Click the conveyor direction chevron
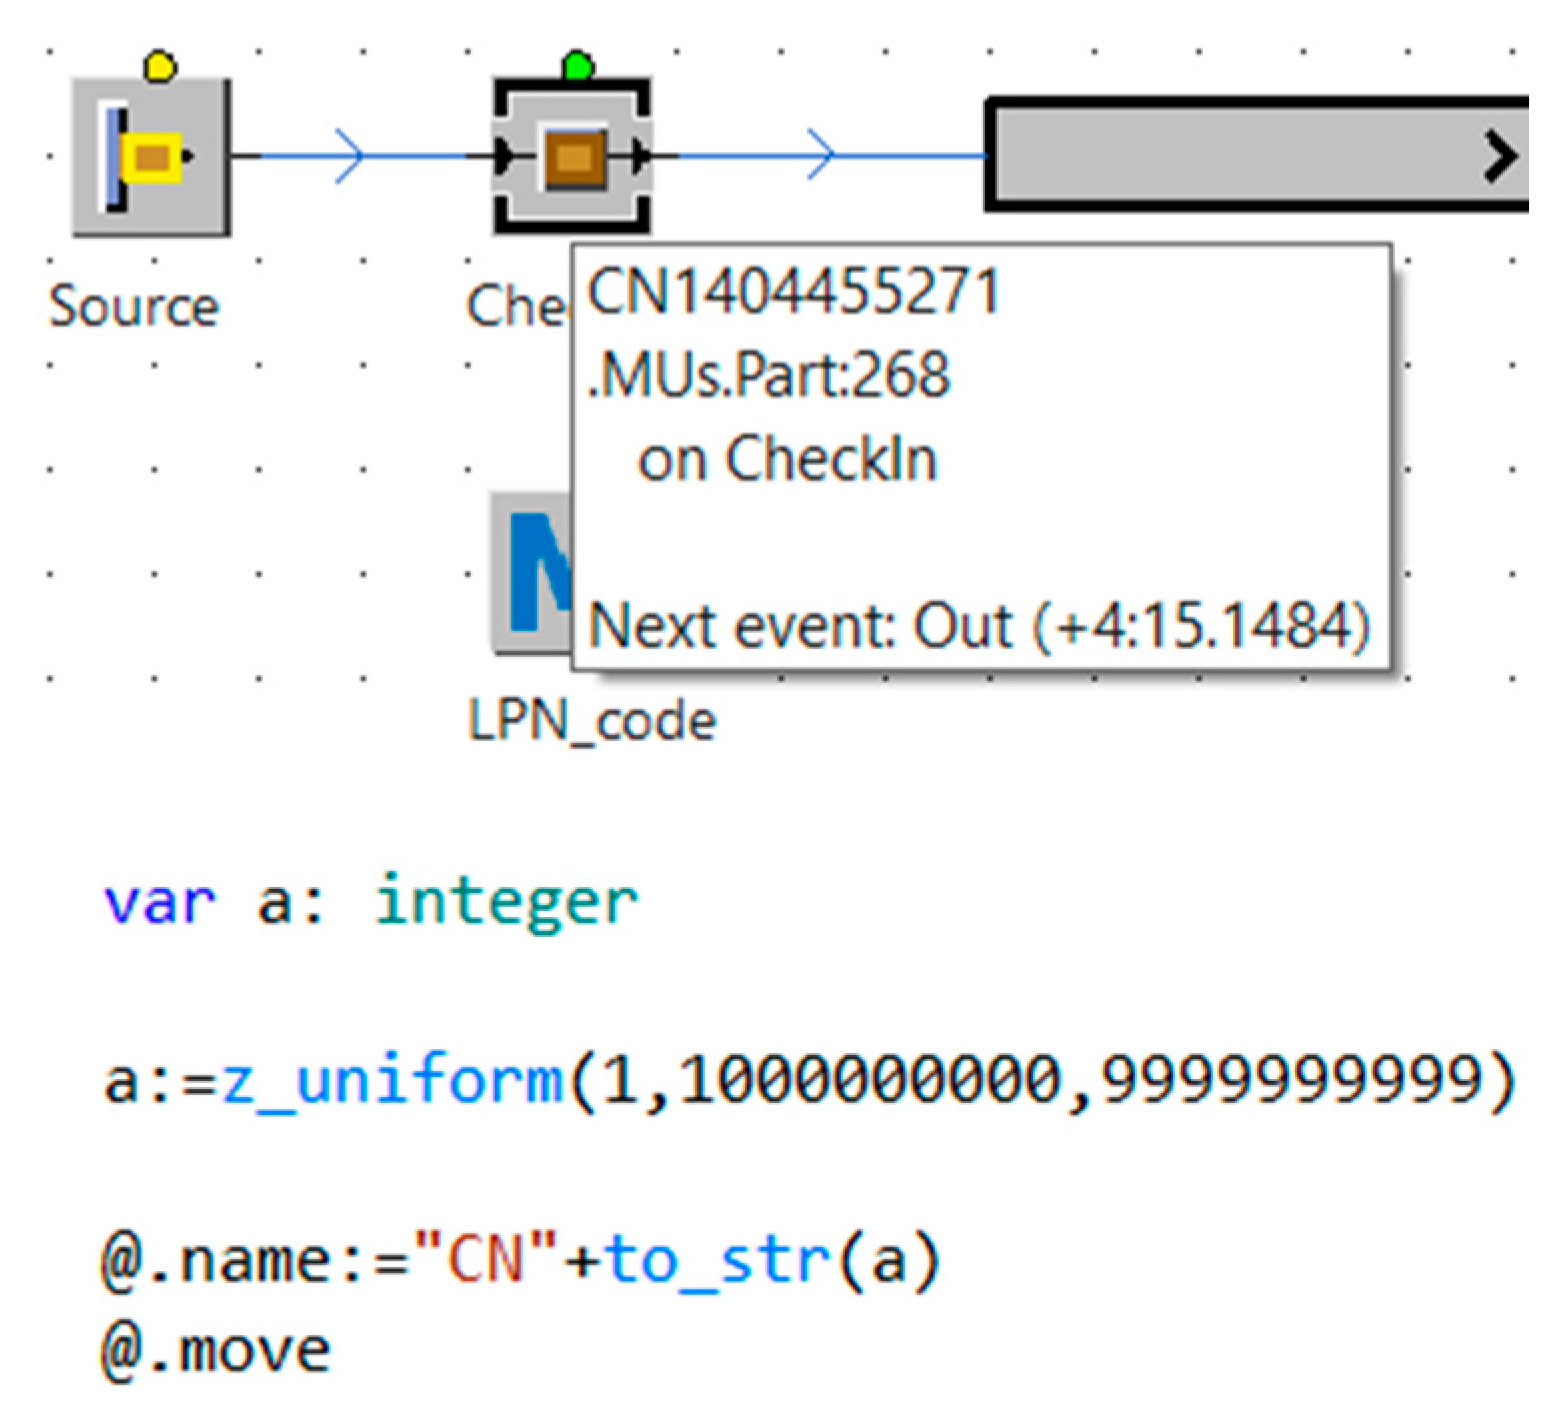 (x=1500, y=157)
